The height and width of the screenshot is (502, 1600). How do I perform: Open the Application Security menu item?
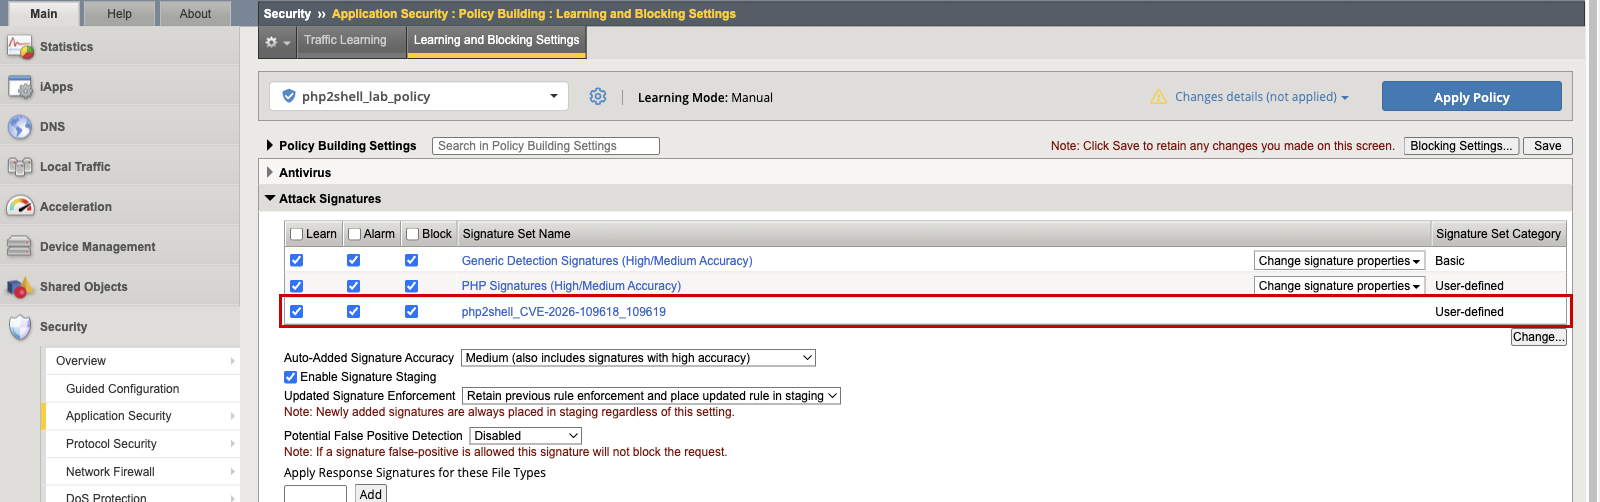tap(142, 416)
